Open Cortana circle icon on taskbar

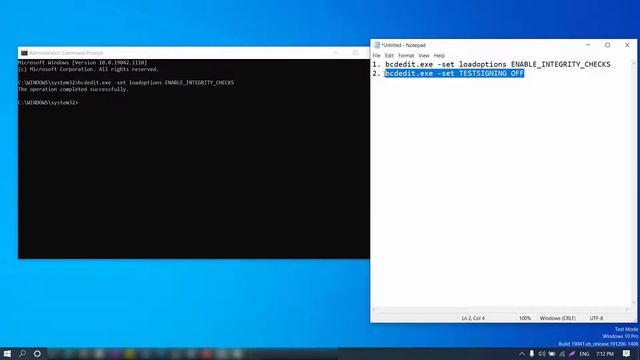pyautogui.click(x=37, y=353)
